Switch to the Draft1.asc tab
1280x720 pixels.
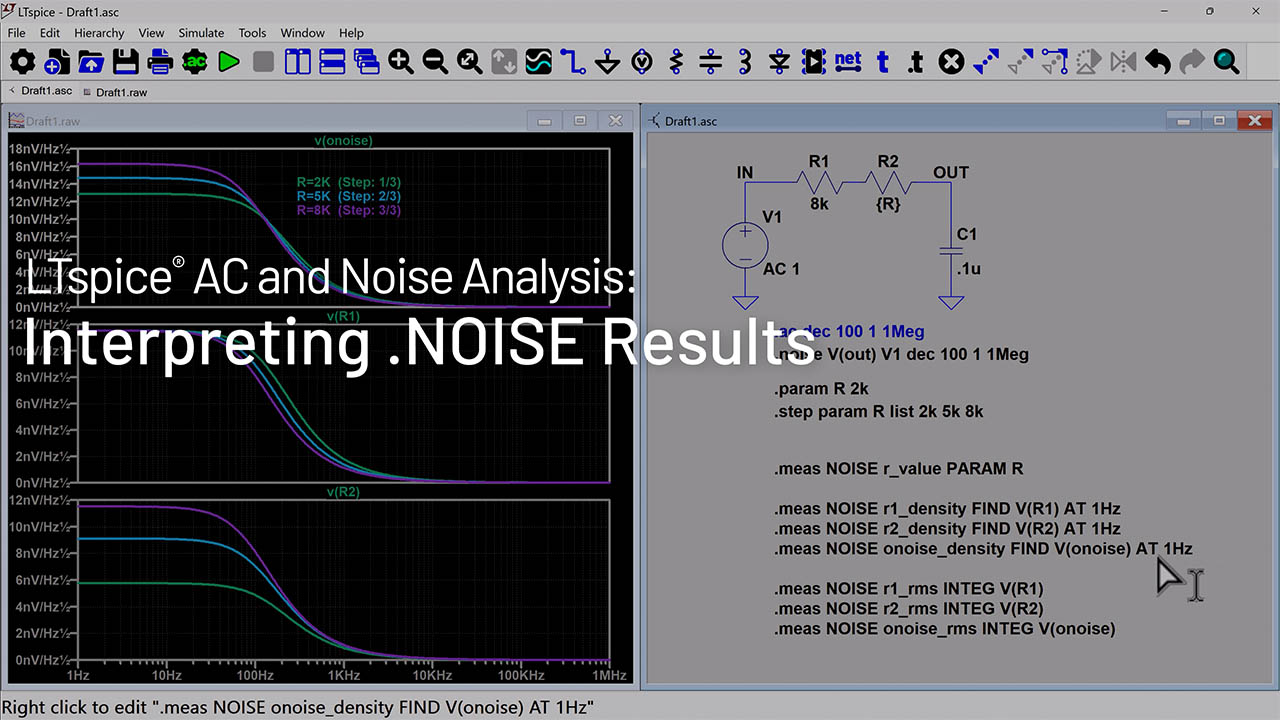pyautogui.click(x=46, y=91)
